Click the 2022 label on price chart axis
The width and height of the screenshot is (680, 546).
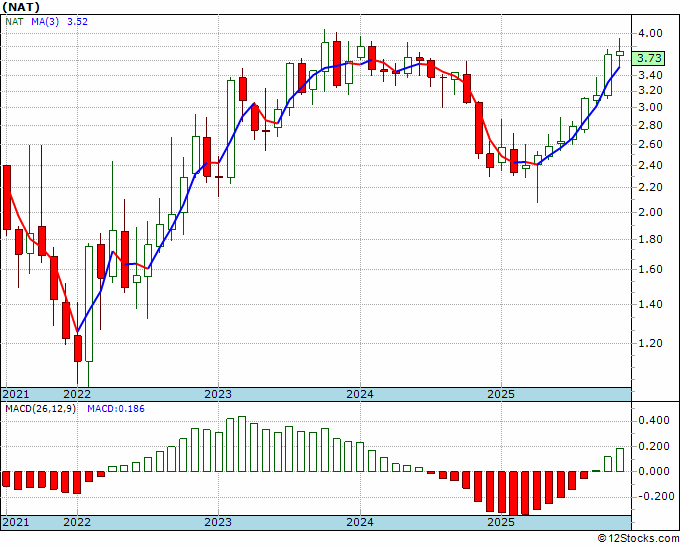pos(77,394)
